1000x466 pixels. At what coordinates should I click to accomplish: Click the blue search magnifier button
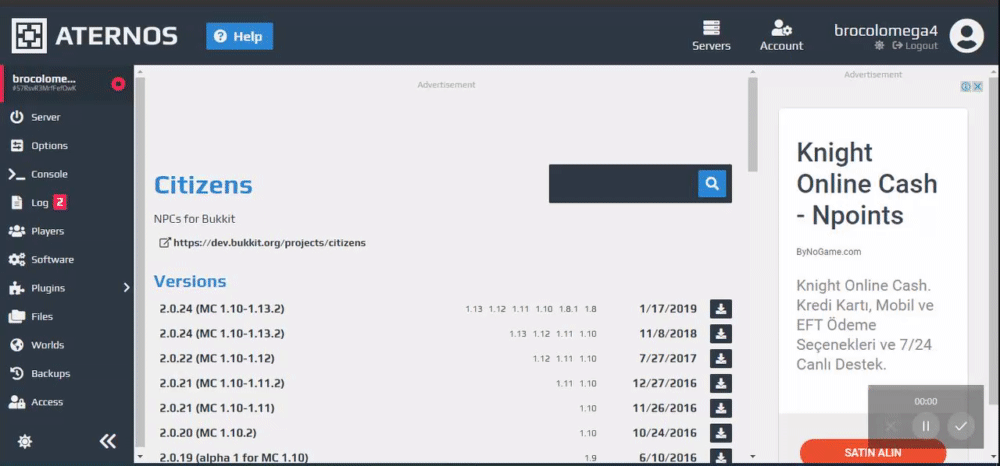pos(712,184)
